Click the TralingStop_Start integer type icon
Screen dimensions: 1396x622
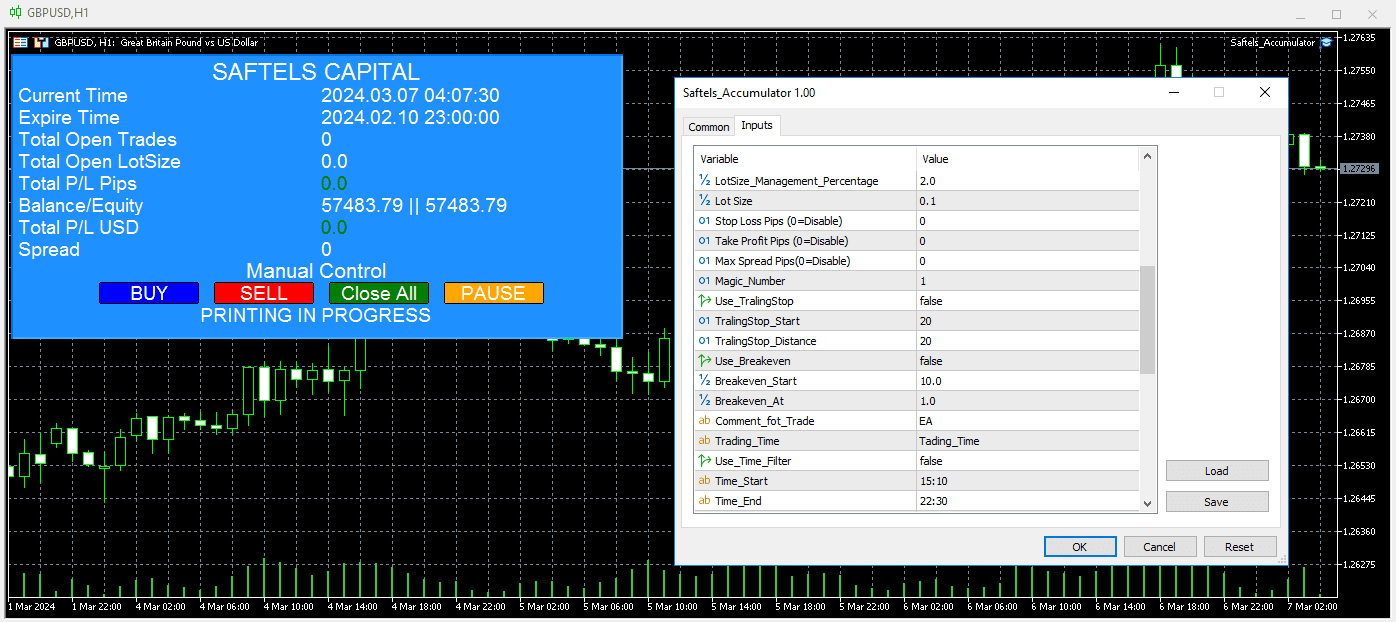tap(704, 321)
